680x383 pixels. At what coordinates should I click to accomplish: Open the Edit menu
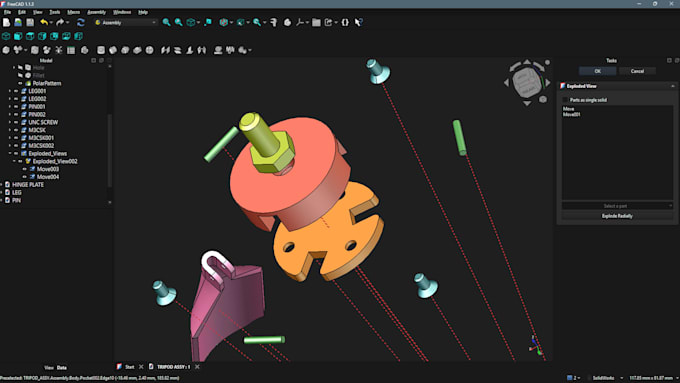point(22,12)
